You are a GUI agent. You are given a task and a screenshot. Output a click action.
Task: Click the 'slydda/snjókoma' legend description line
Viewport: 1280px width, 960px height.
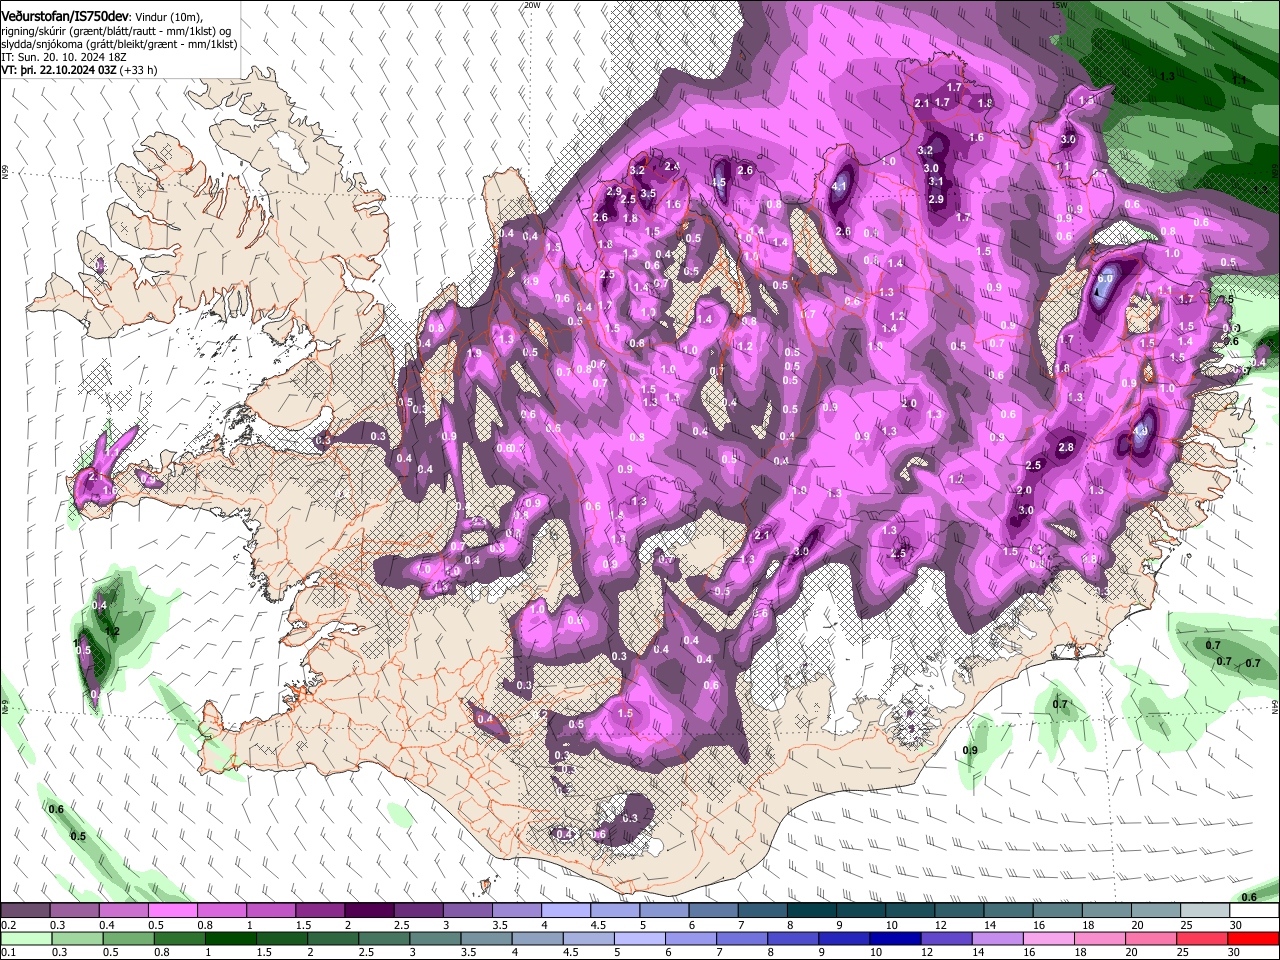click(x=119, y=44)
